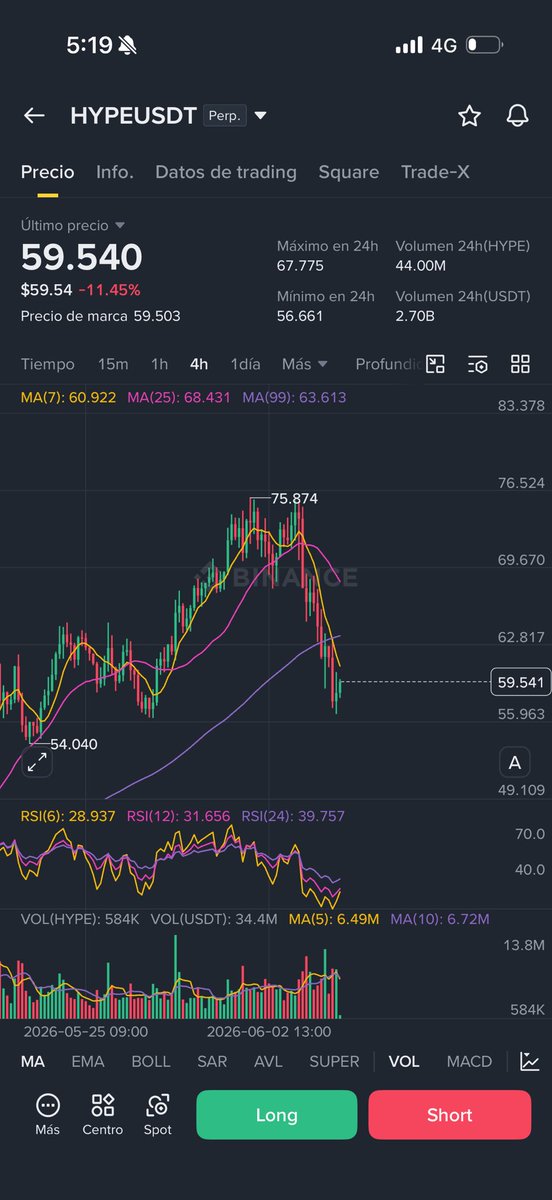This screenshot has width=552, height=1200.
Task: Open the chart layout grid icon
Action: point(520,364)
